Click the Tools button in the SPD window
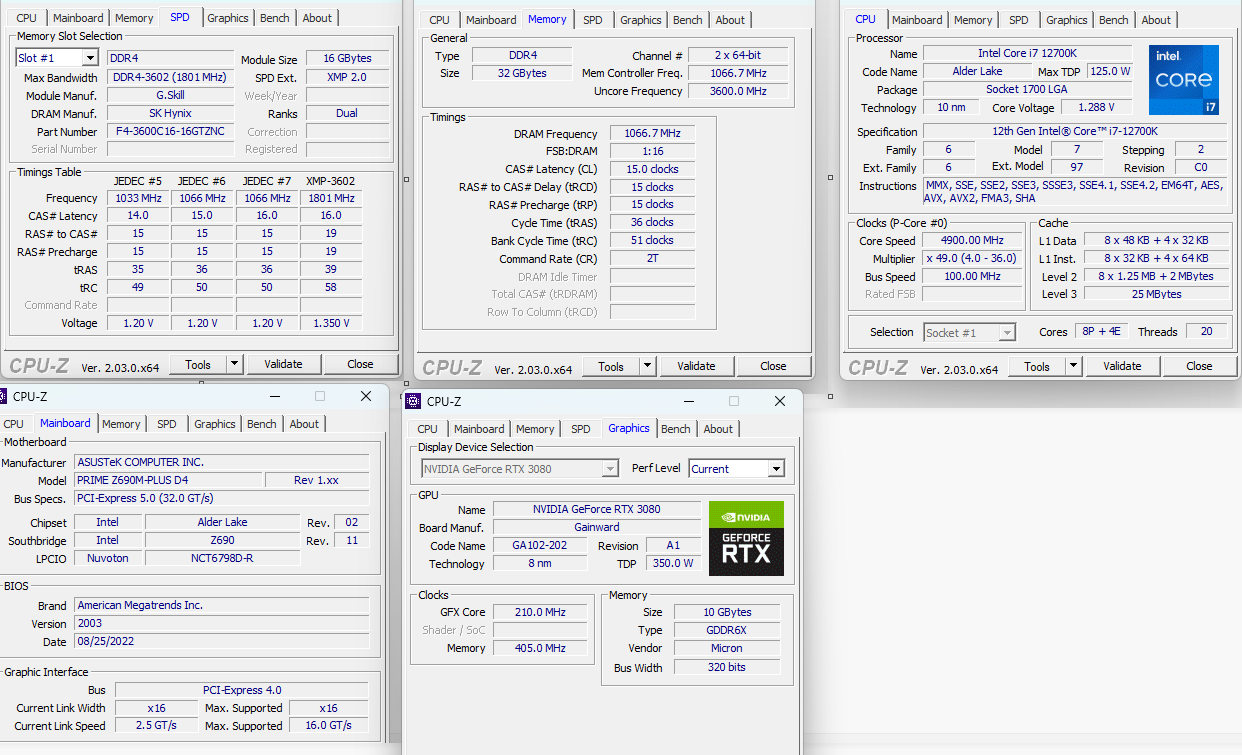This screenshot has width=1242, height=755. [198, 364]
